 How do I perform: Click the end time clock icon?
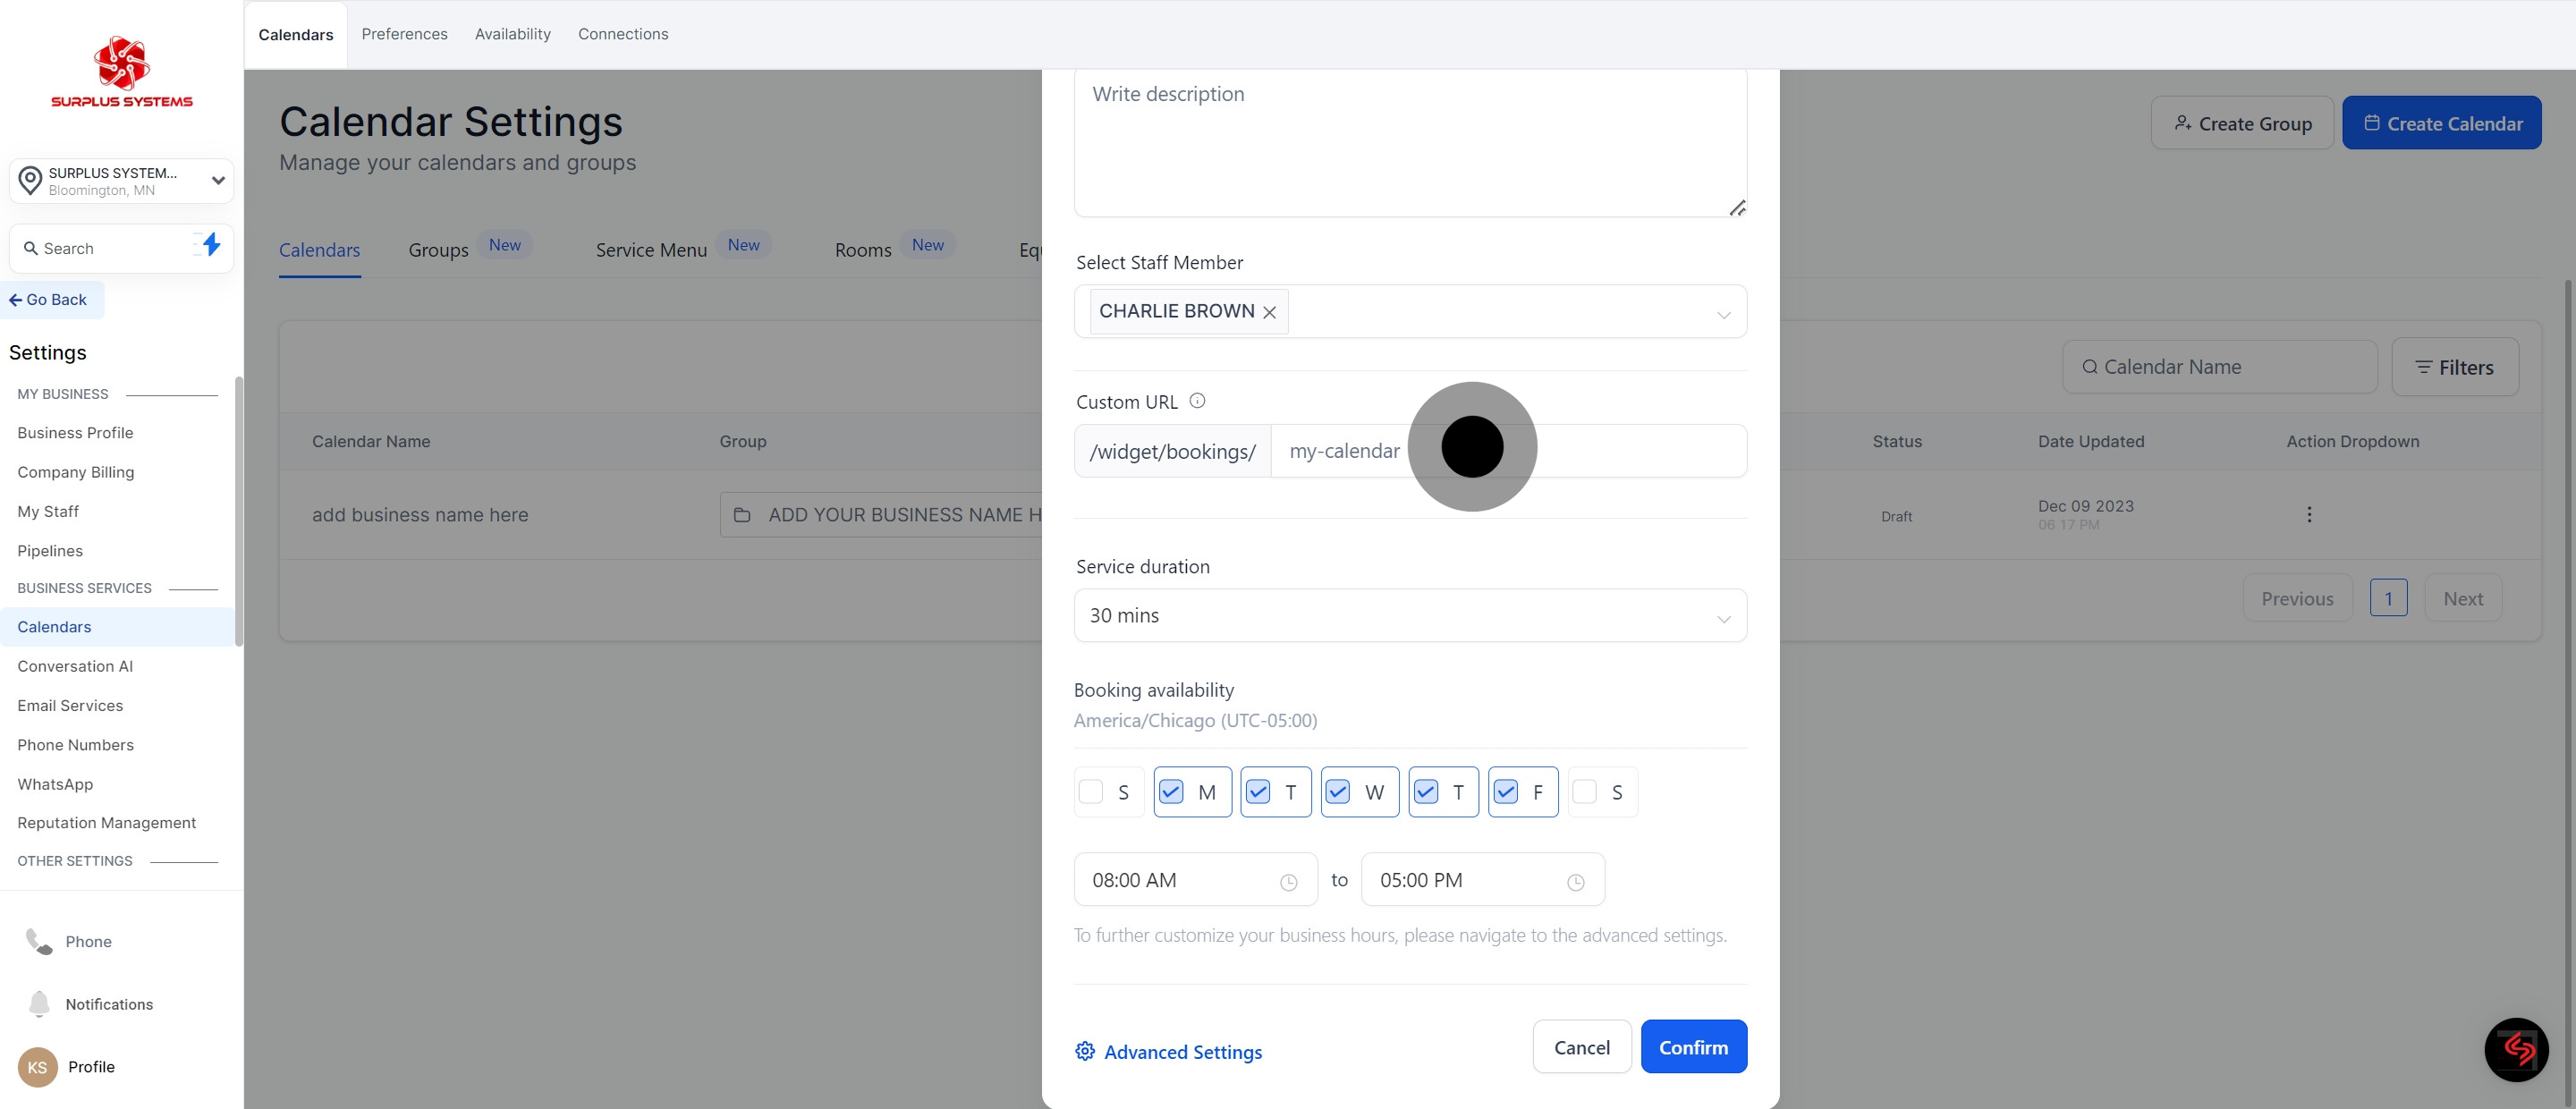(1575, 882)
